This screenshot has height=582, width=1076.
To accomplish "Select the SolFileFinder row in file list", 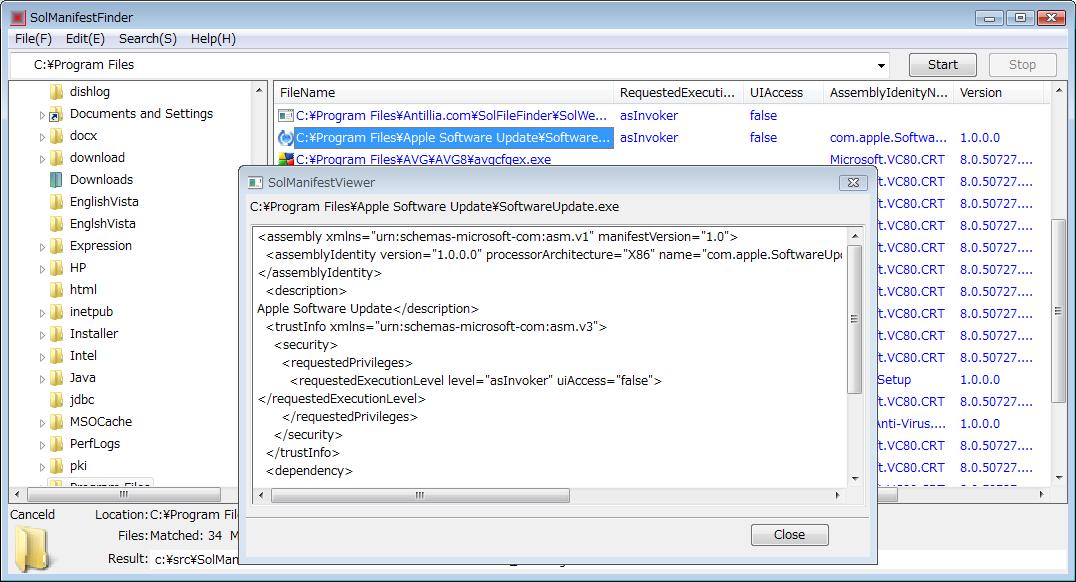I will click(452, 115).
